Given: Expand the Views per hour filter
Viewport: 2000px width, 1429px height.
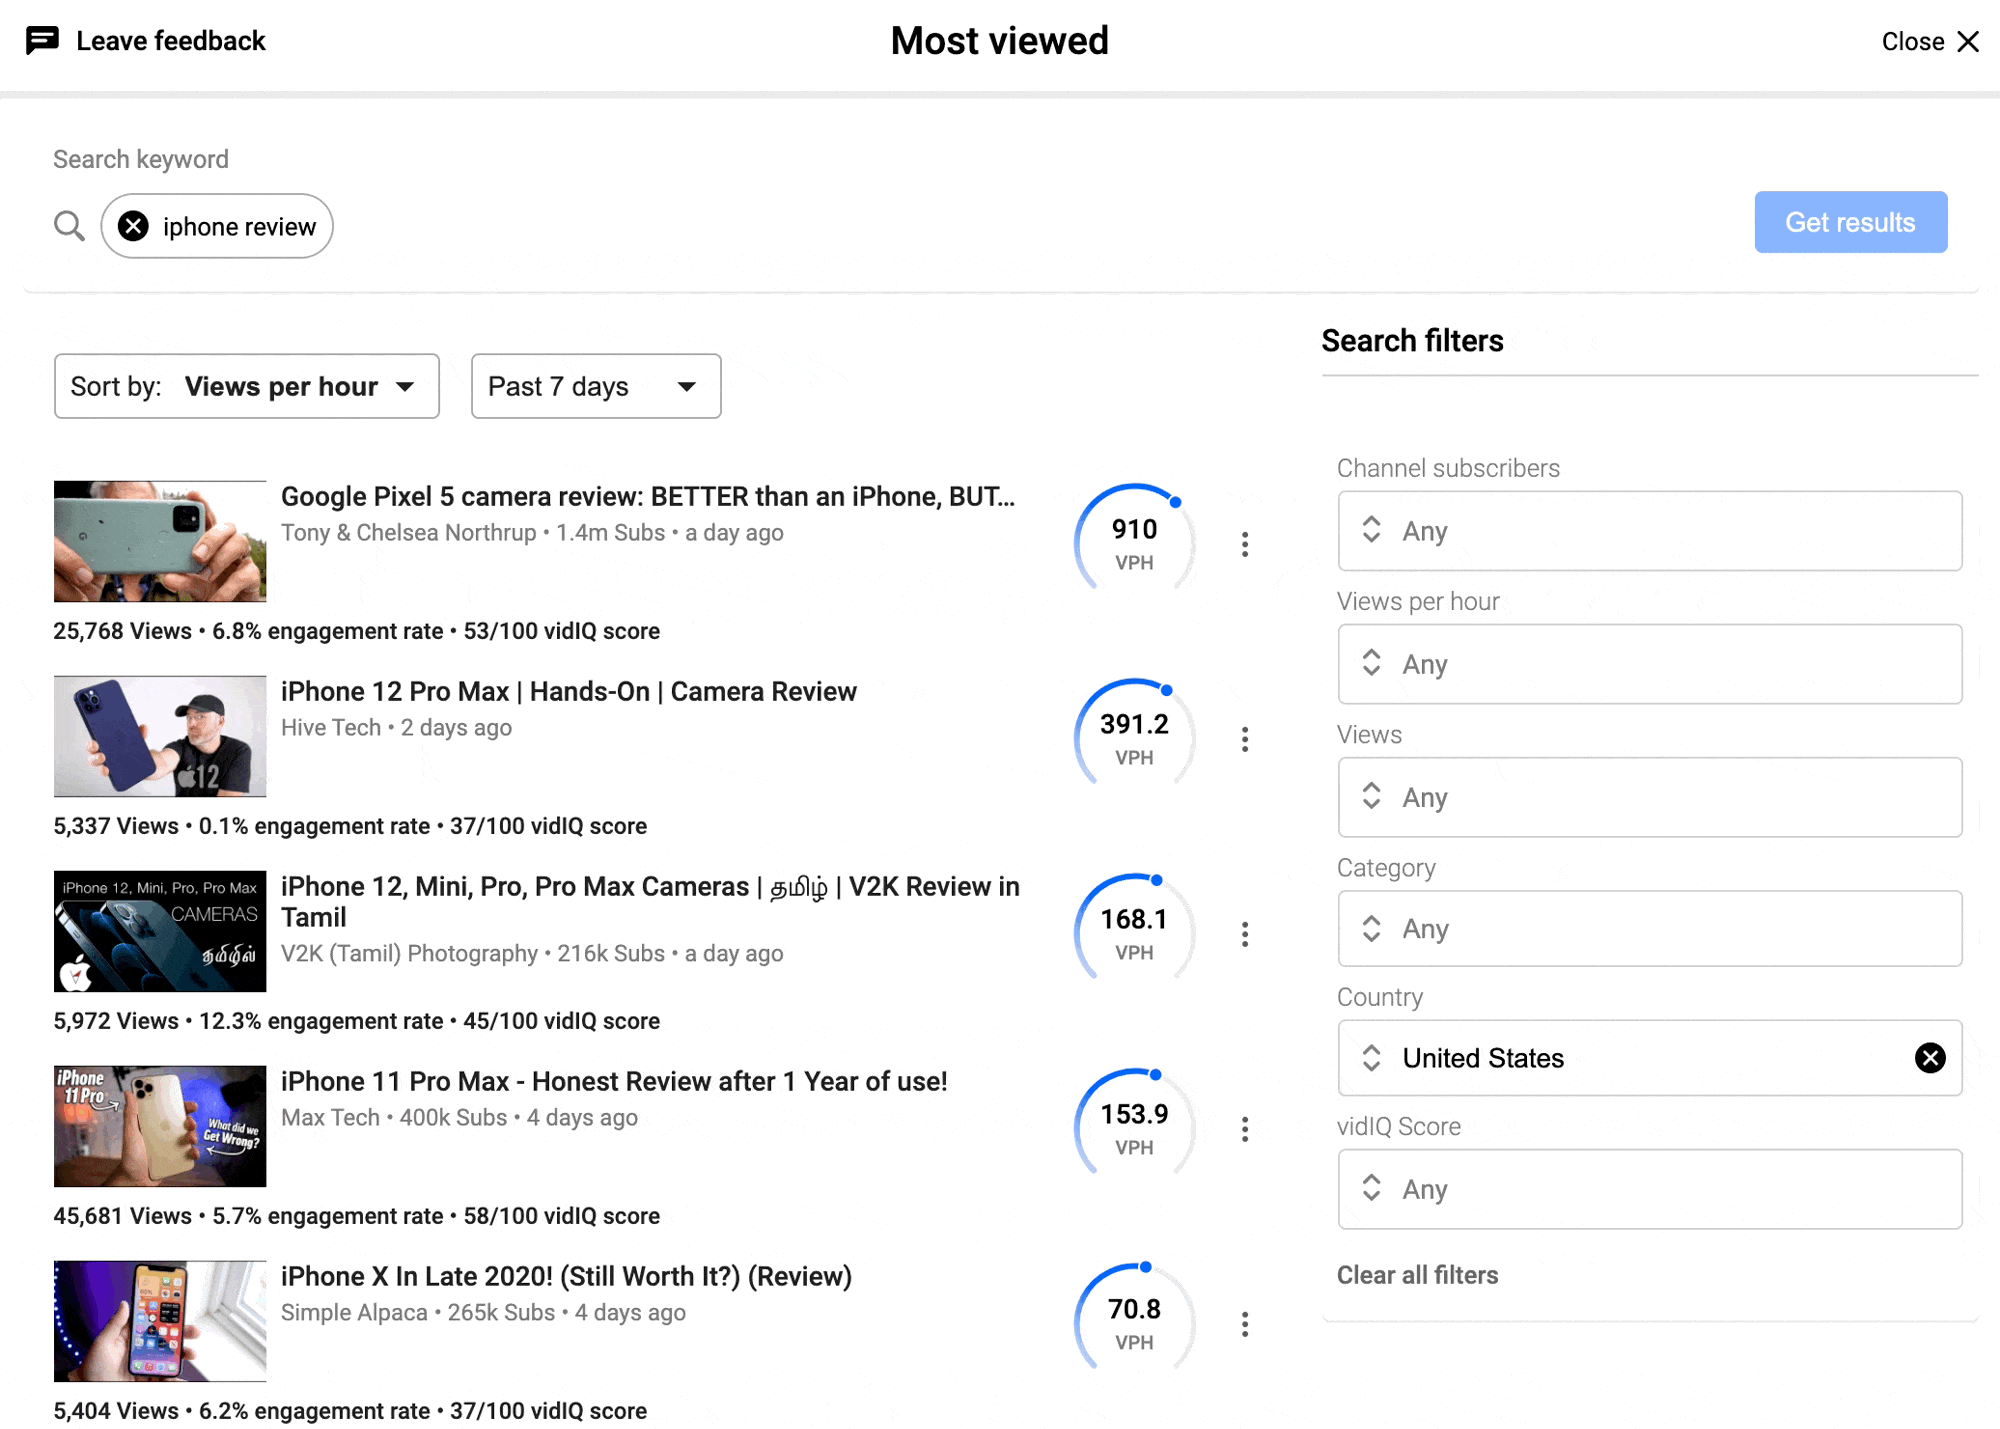Looking at the screenshot, I should coord(1649,664).
